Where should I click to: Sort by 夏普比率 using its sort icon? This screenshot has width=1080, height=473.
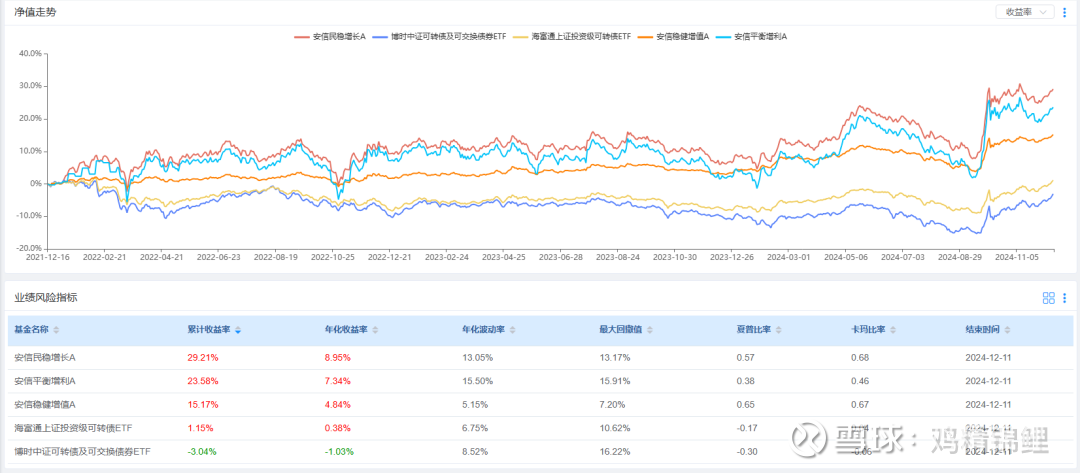[x=778, y=330]
